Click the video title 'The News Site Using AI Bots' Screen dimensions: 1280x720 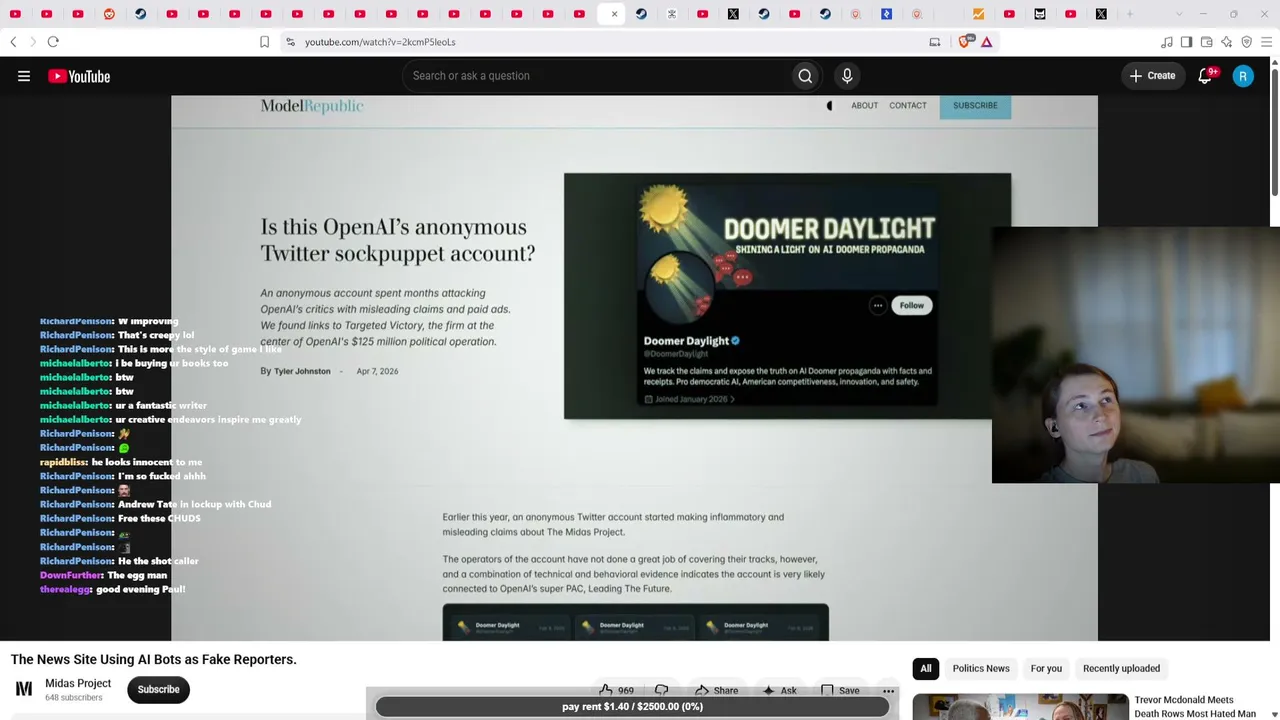pyautogui.click(x=154, y=659)
